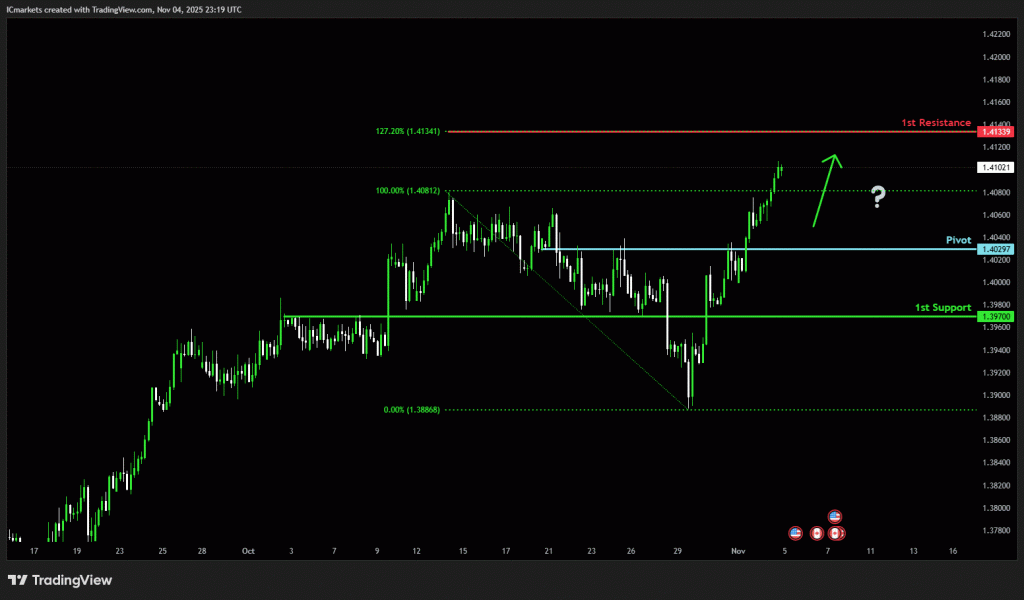Open the US flag event at Nov 5
Image resolution: width=1024 pixels, height=600 pixels.
[796, 534]
